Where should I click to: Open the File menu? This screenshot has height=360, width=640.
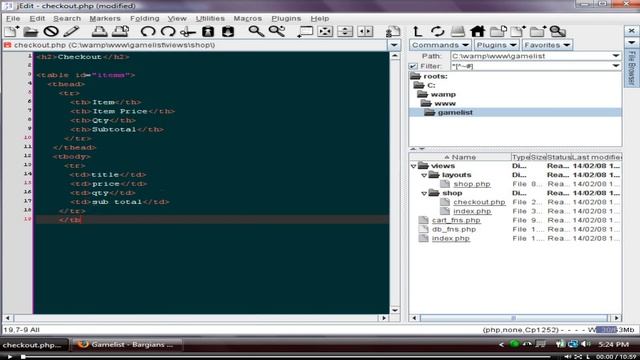13,18
